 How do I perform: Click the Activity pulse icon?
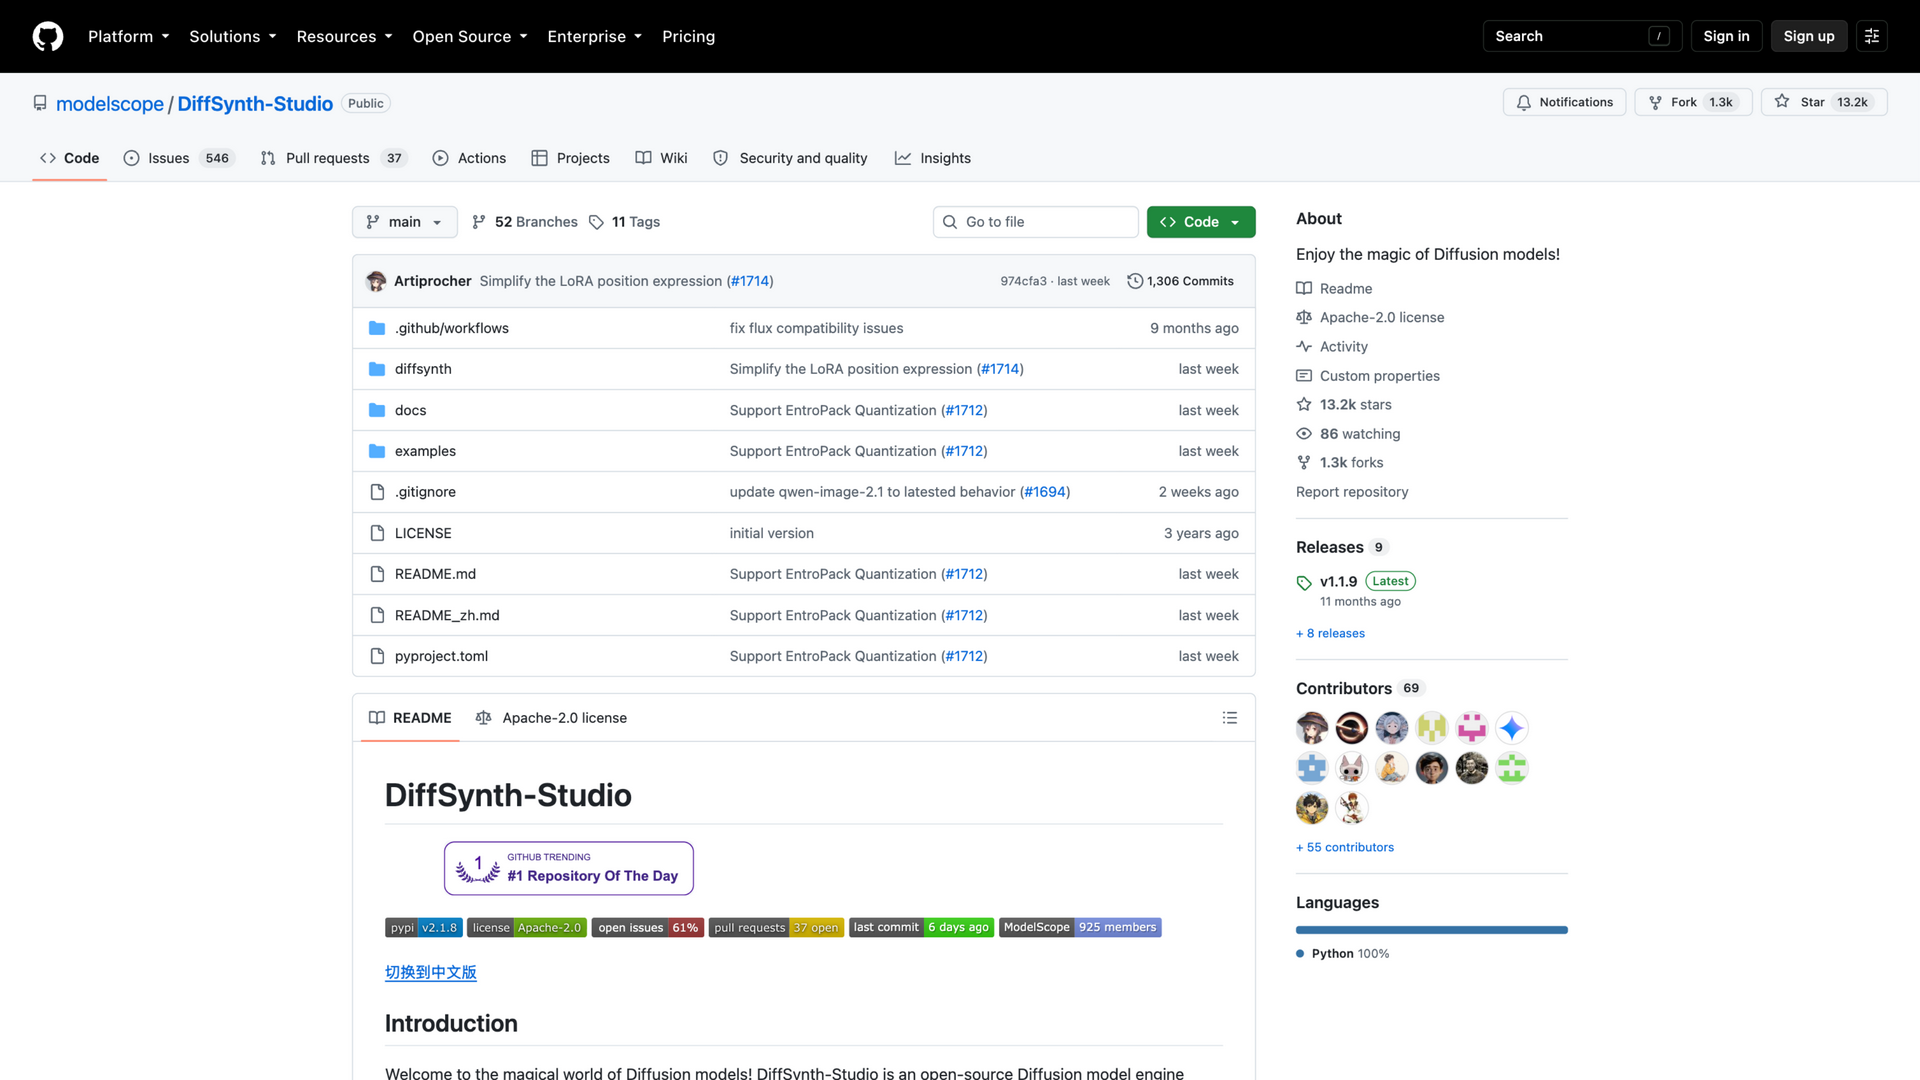coord(1304,346)
